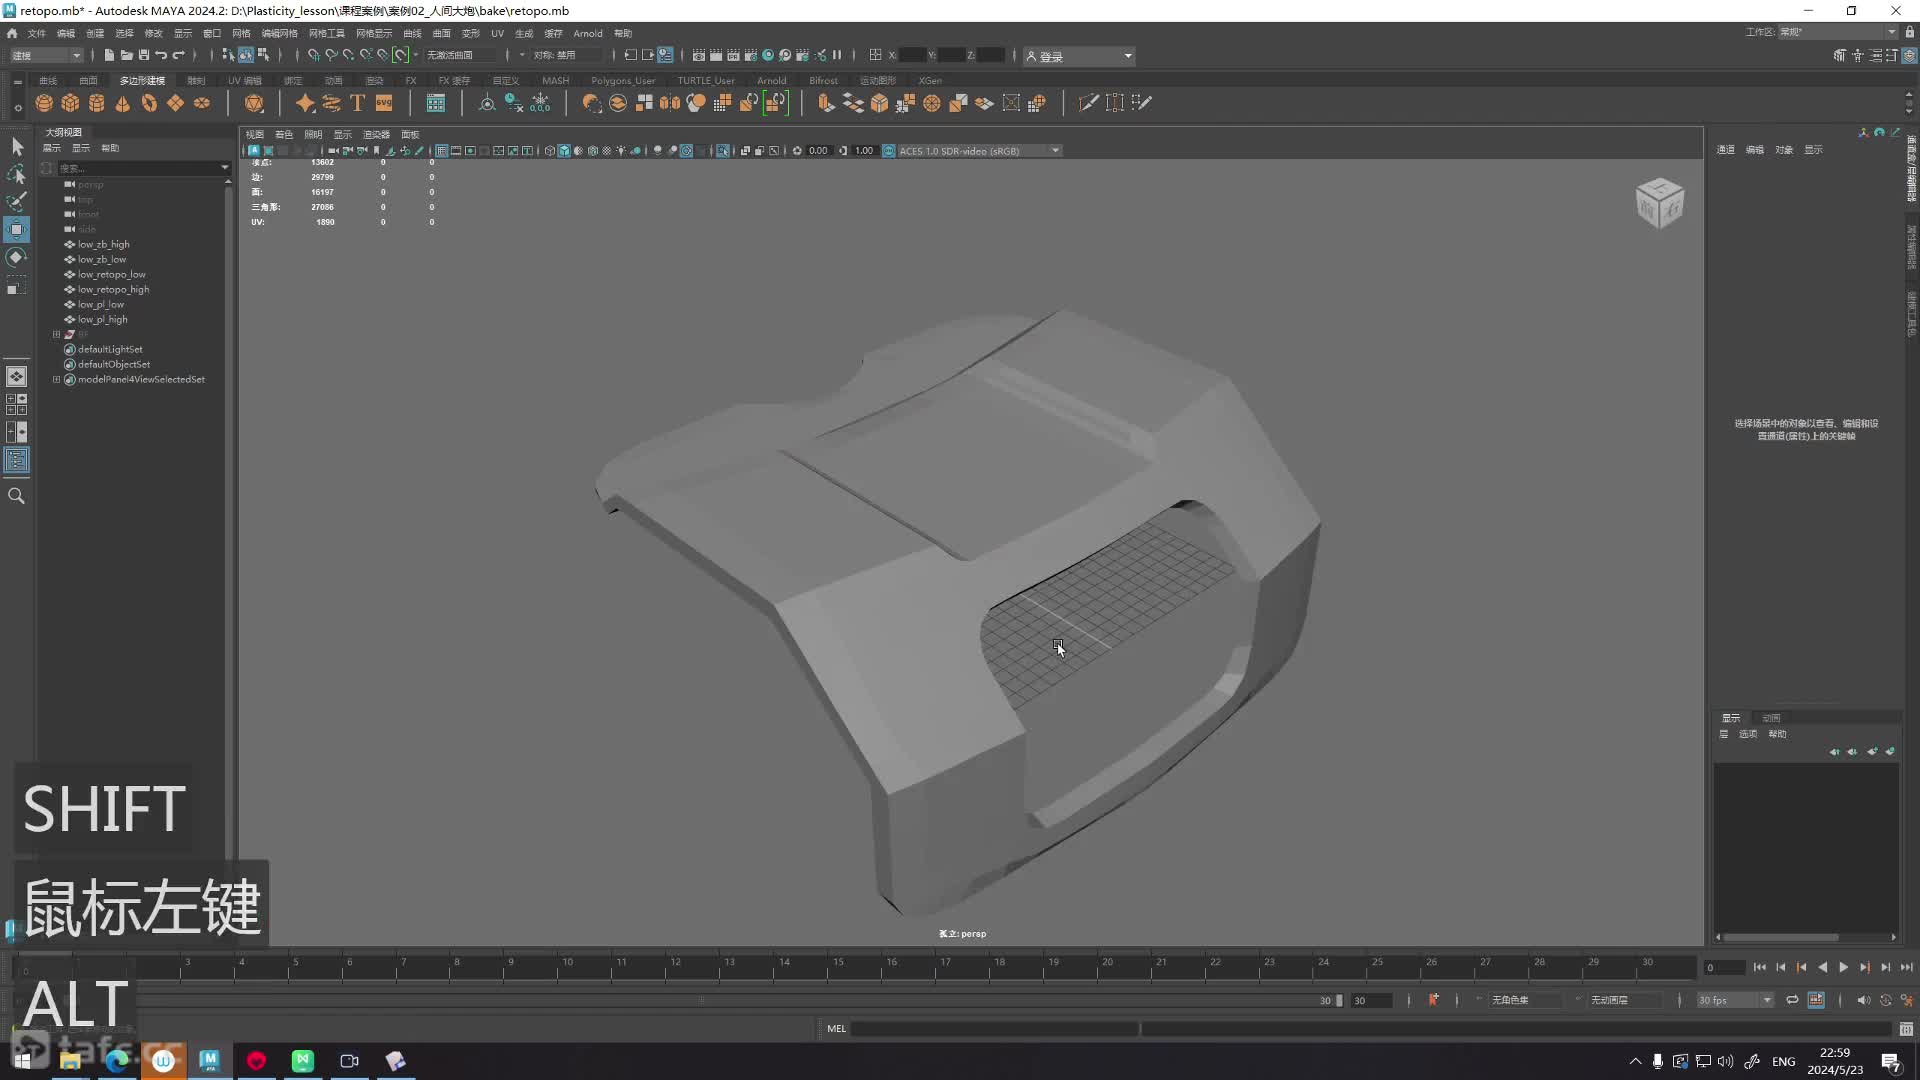
Task: Click the Mirror shelf icon
Action: click(670, 103)
